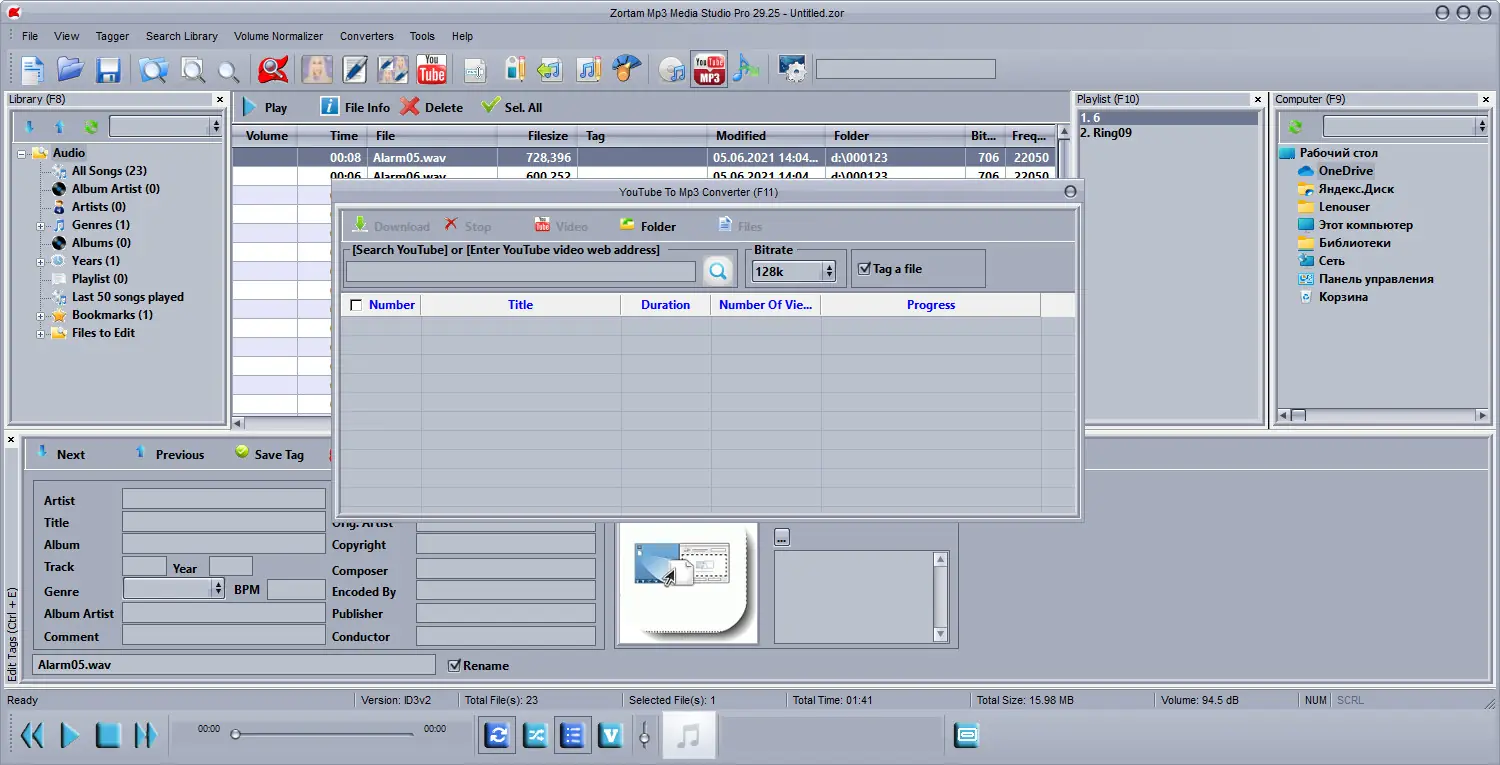Stop playback with the square stop button

click(x=108, y=736)
